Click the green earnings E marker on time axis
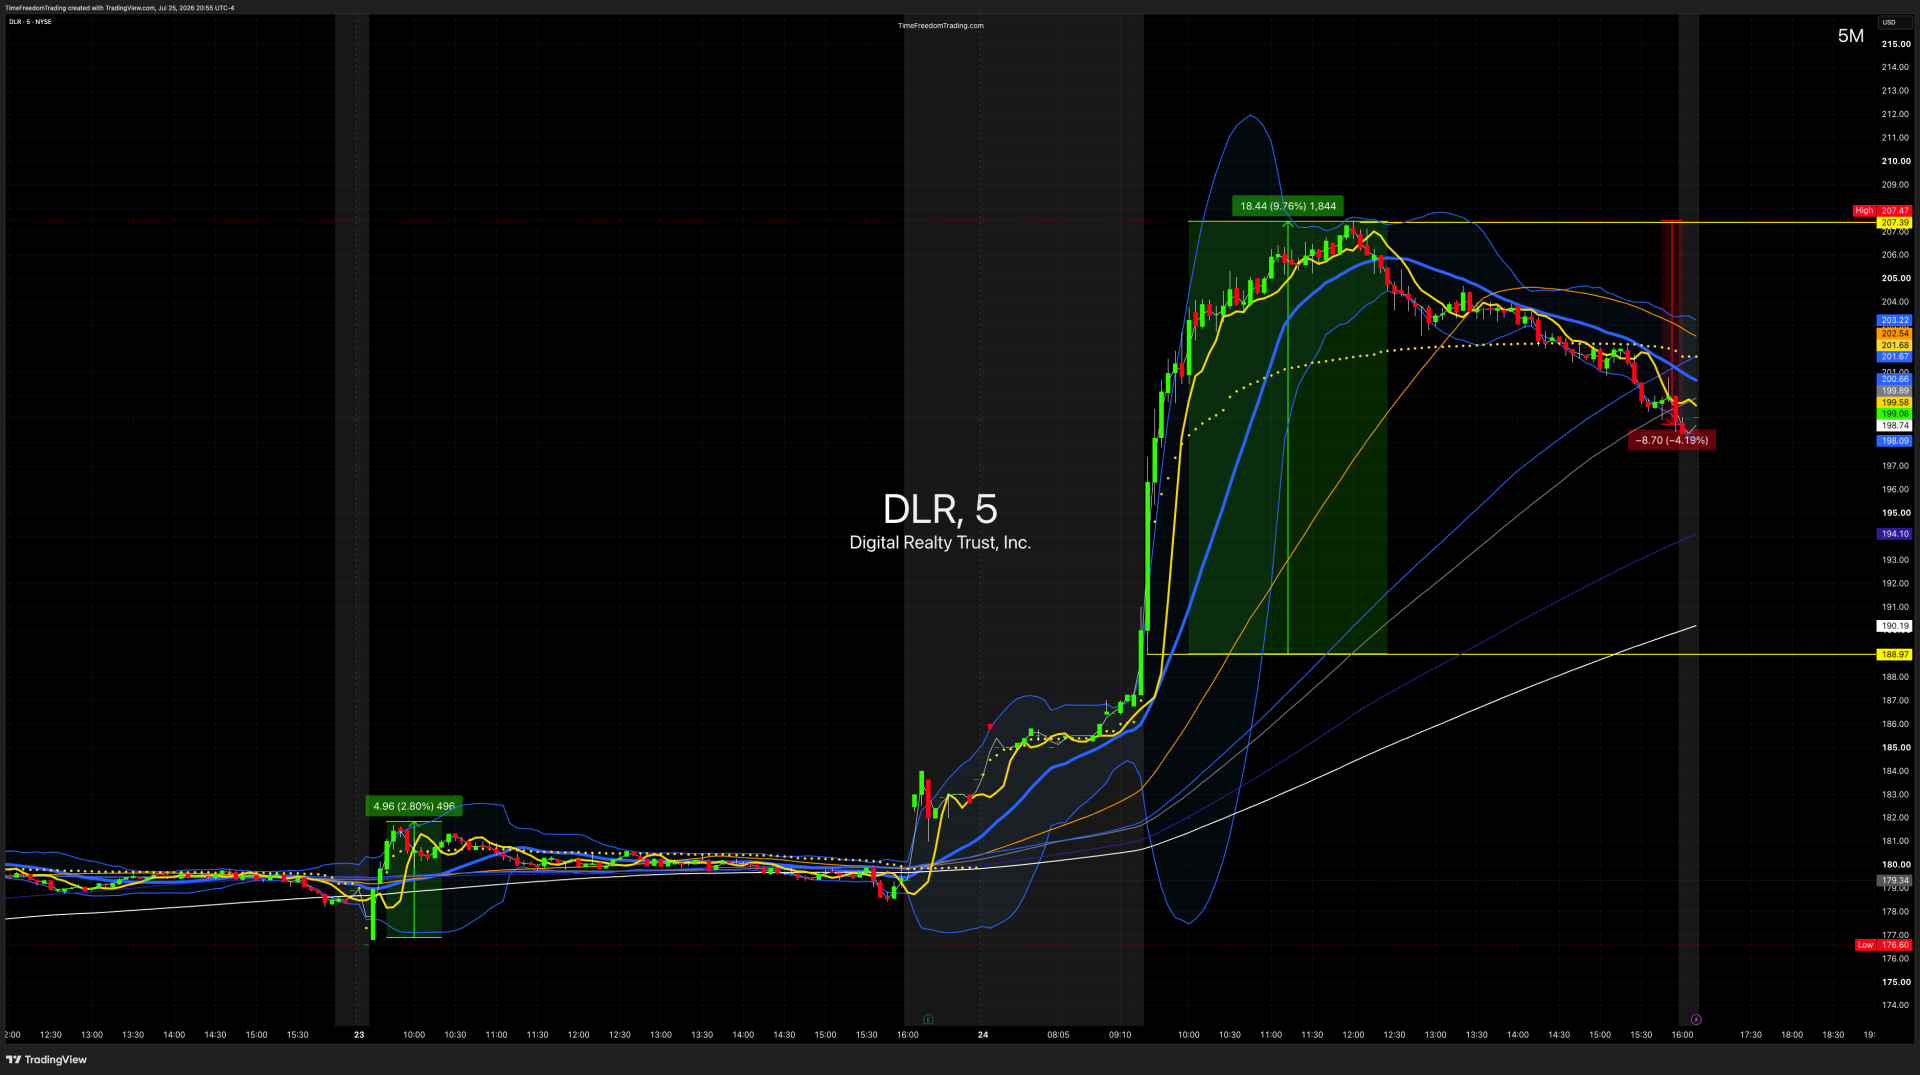 (x=929, y=1020)
